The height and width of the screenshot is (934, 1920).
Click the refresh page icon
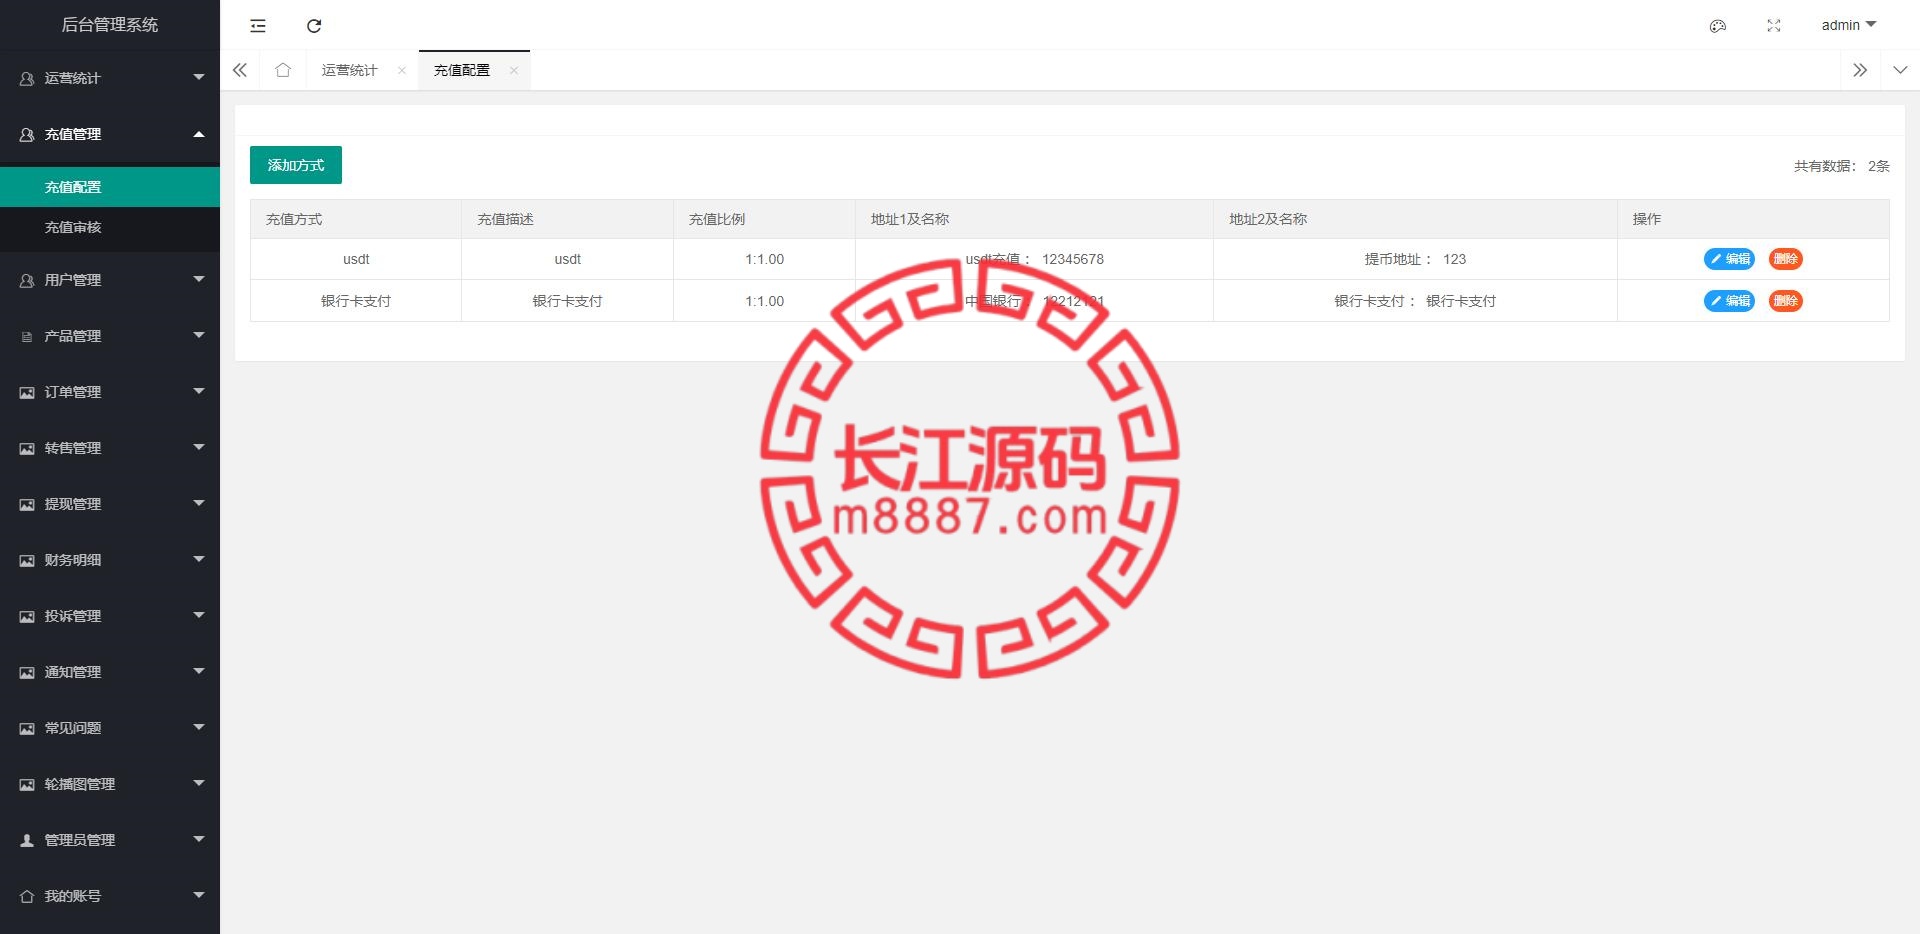coord(314,26)
